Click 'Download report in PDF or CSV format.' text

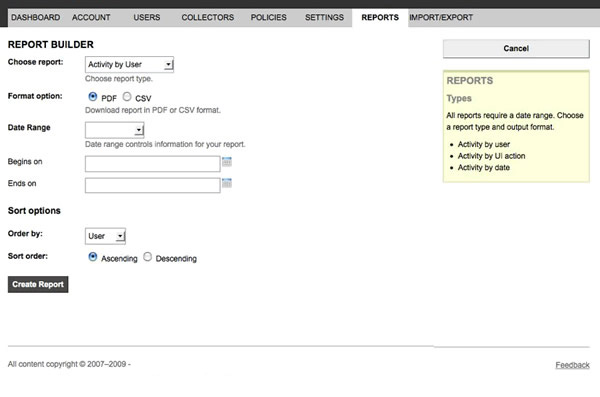(153, 110)
